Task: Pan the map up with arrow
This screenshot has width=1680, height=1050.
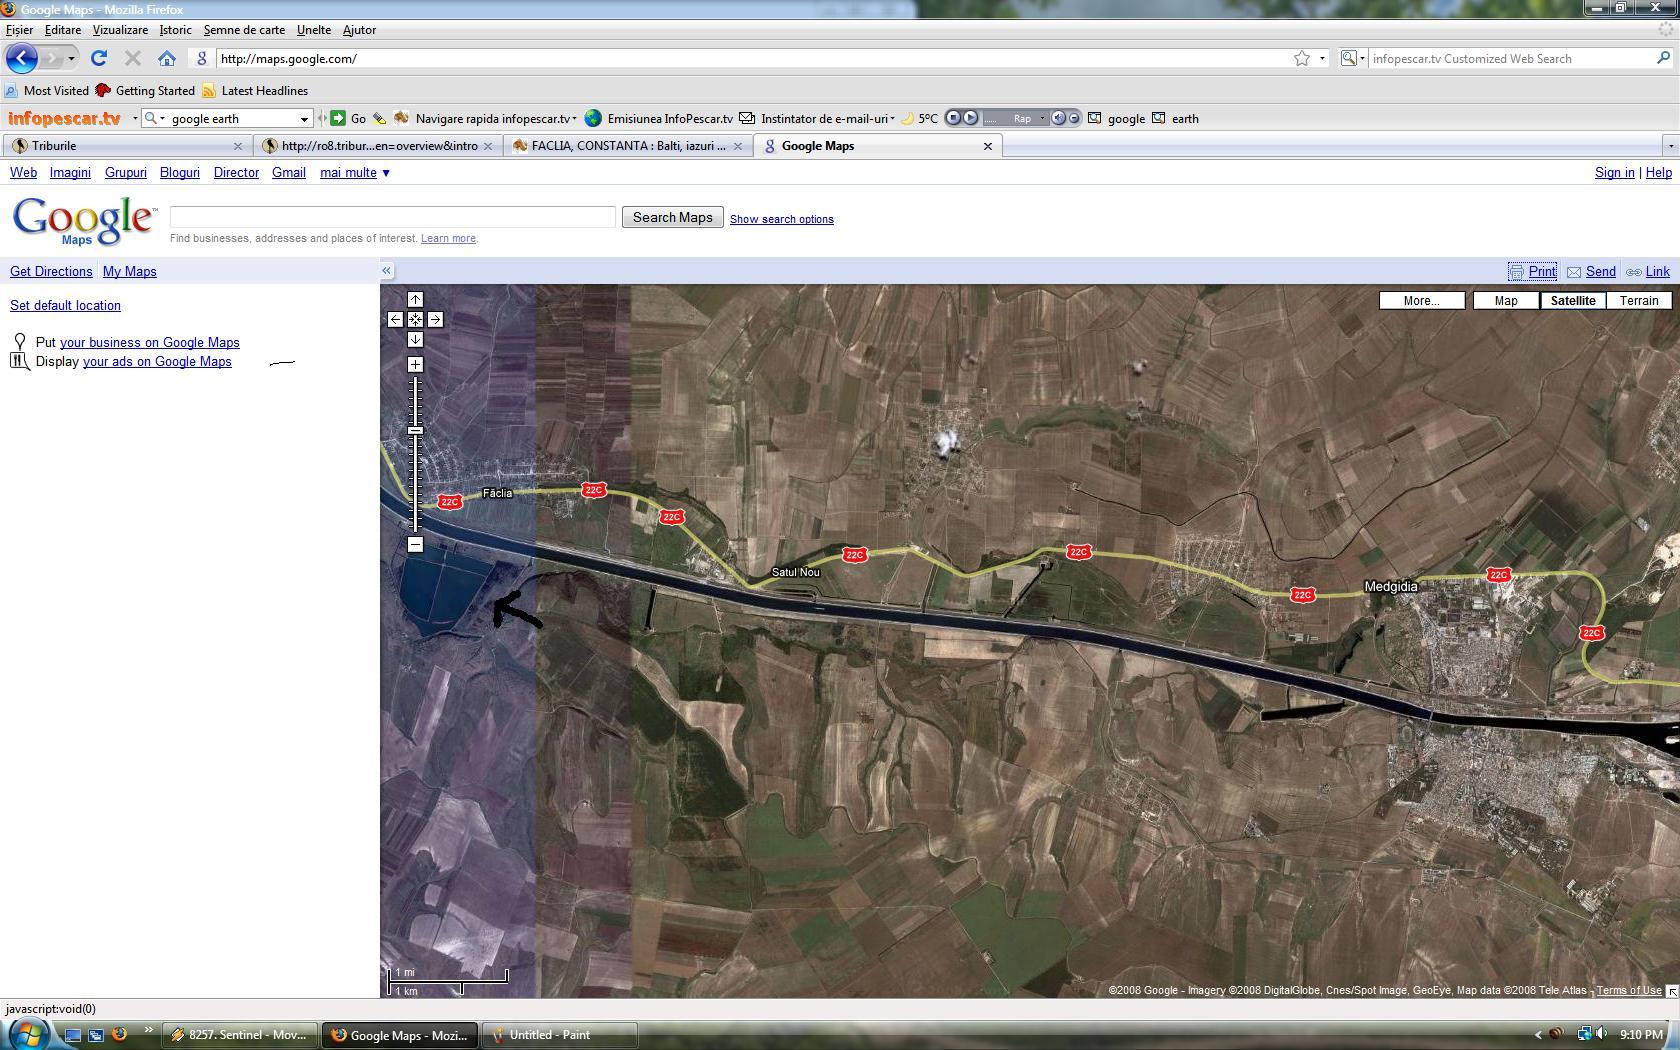Action: [415, 300]
